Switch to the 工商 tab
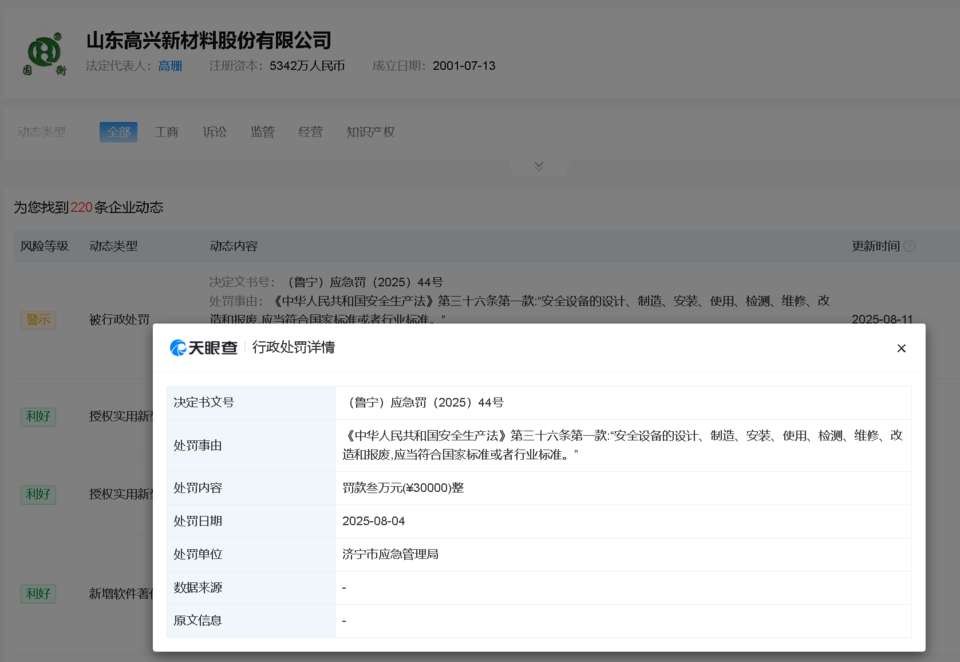Image resolution: width=960 pixels, height=662 pixels. pyautogui.click(x=167, y=132)
